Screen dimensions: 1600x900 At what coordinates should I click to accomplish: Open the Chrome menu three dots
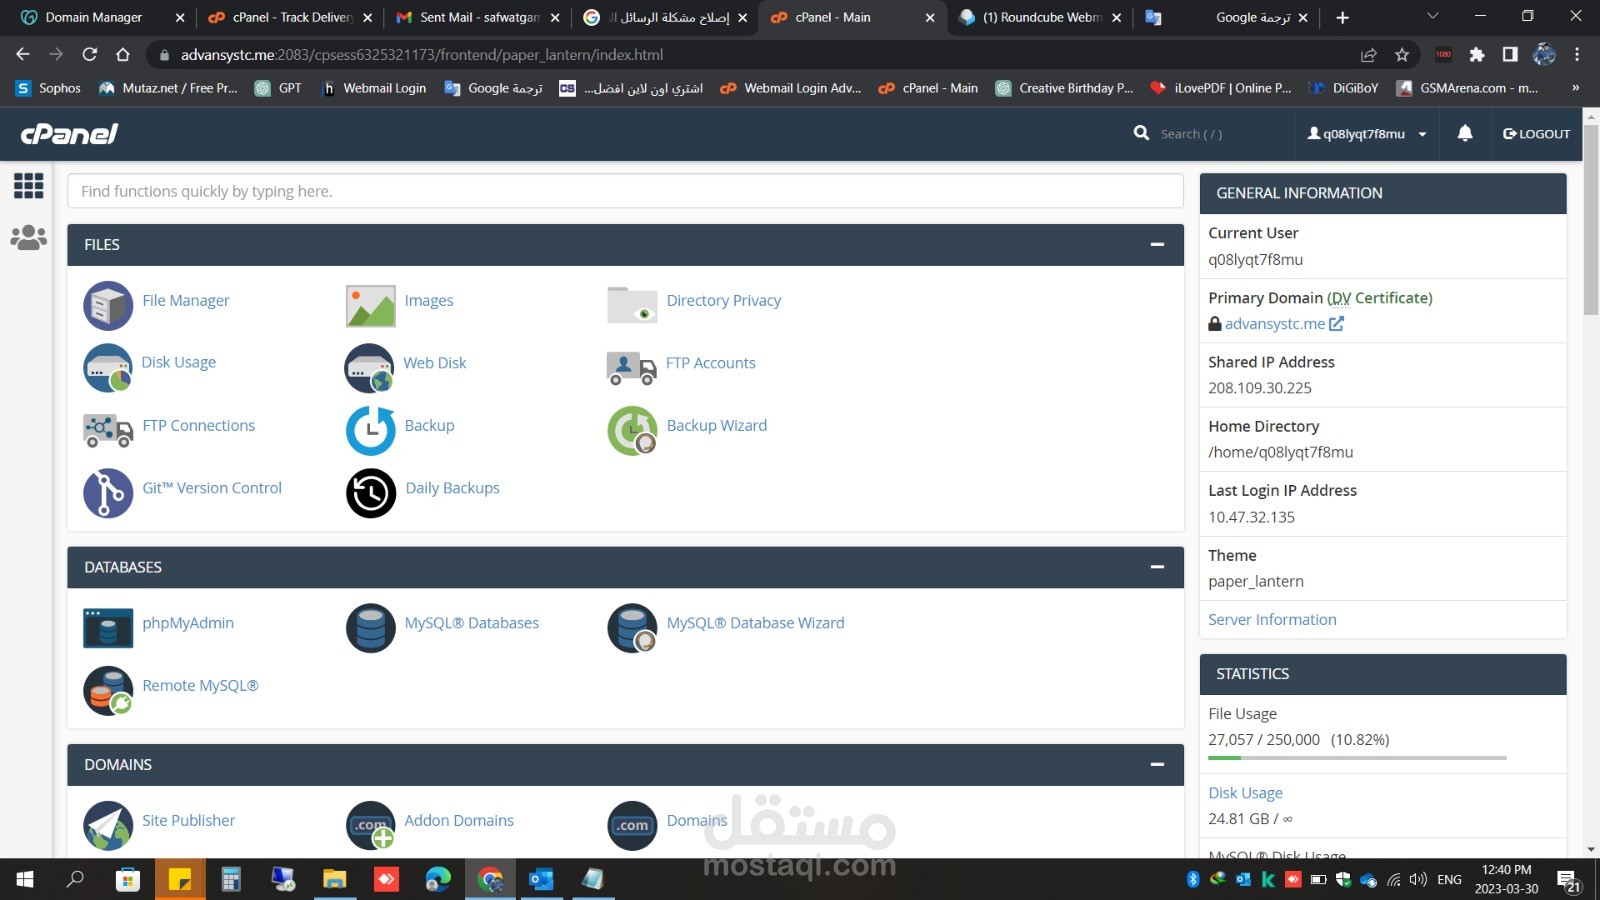pyautogui.click(x=1577, y=55)
